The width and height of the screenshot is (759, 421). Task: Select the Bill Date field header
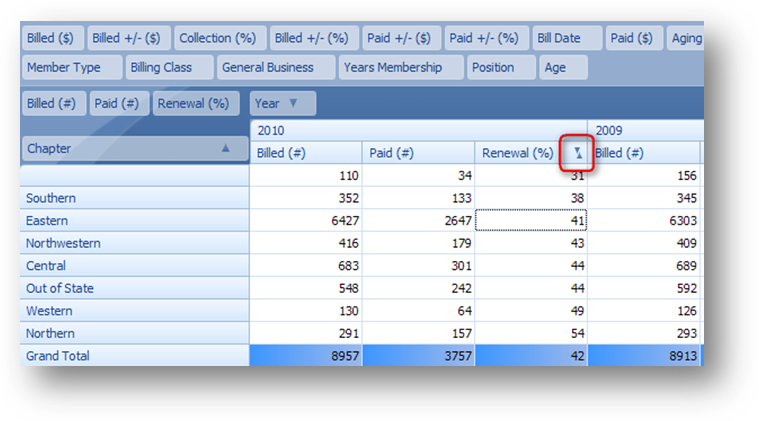click(566, 38)
